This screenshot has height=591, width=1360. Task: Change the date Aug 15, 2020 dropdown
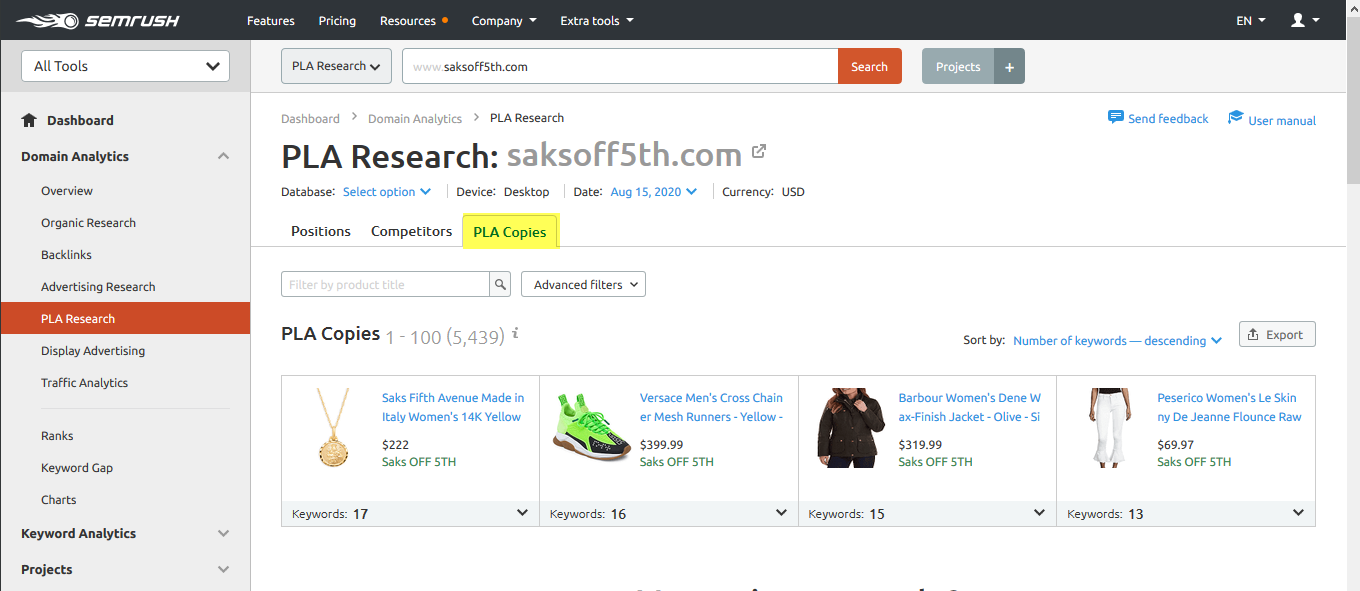pos(654,191)
